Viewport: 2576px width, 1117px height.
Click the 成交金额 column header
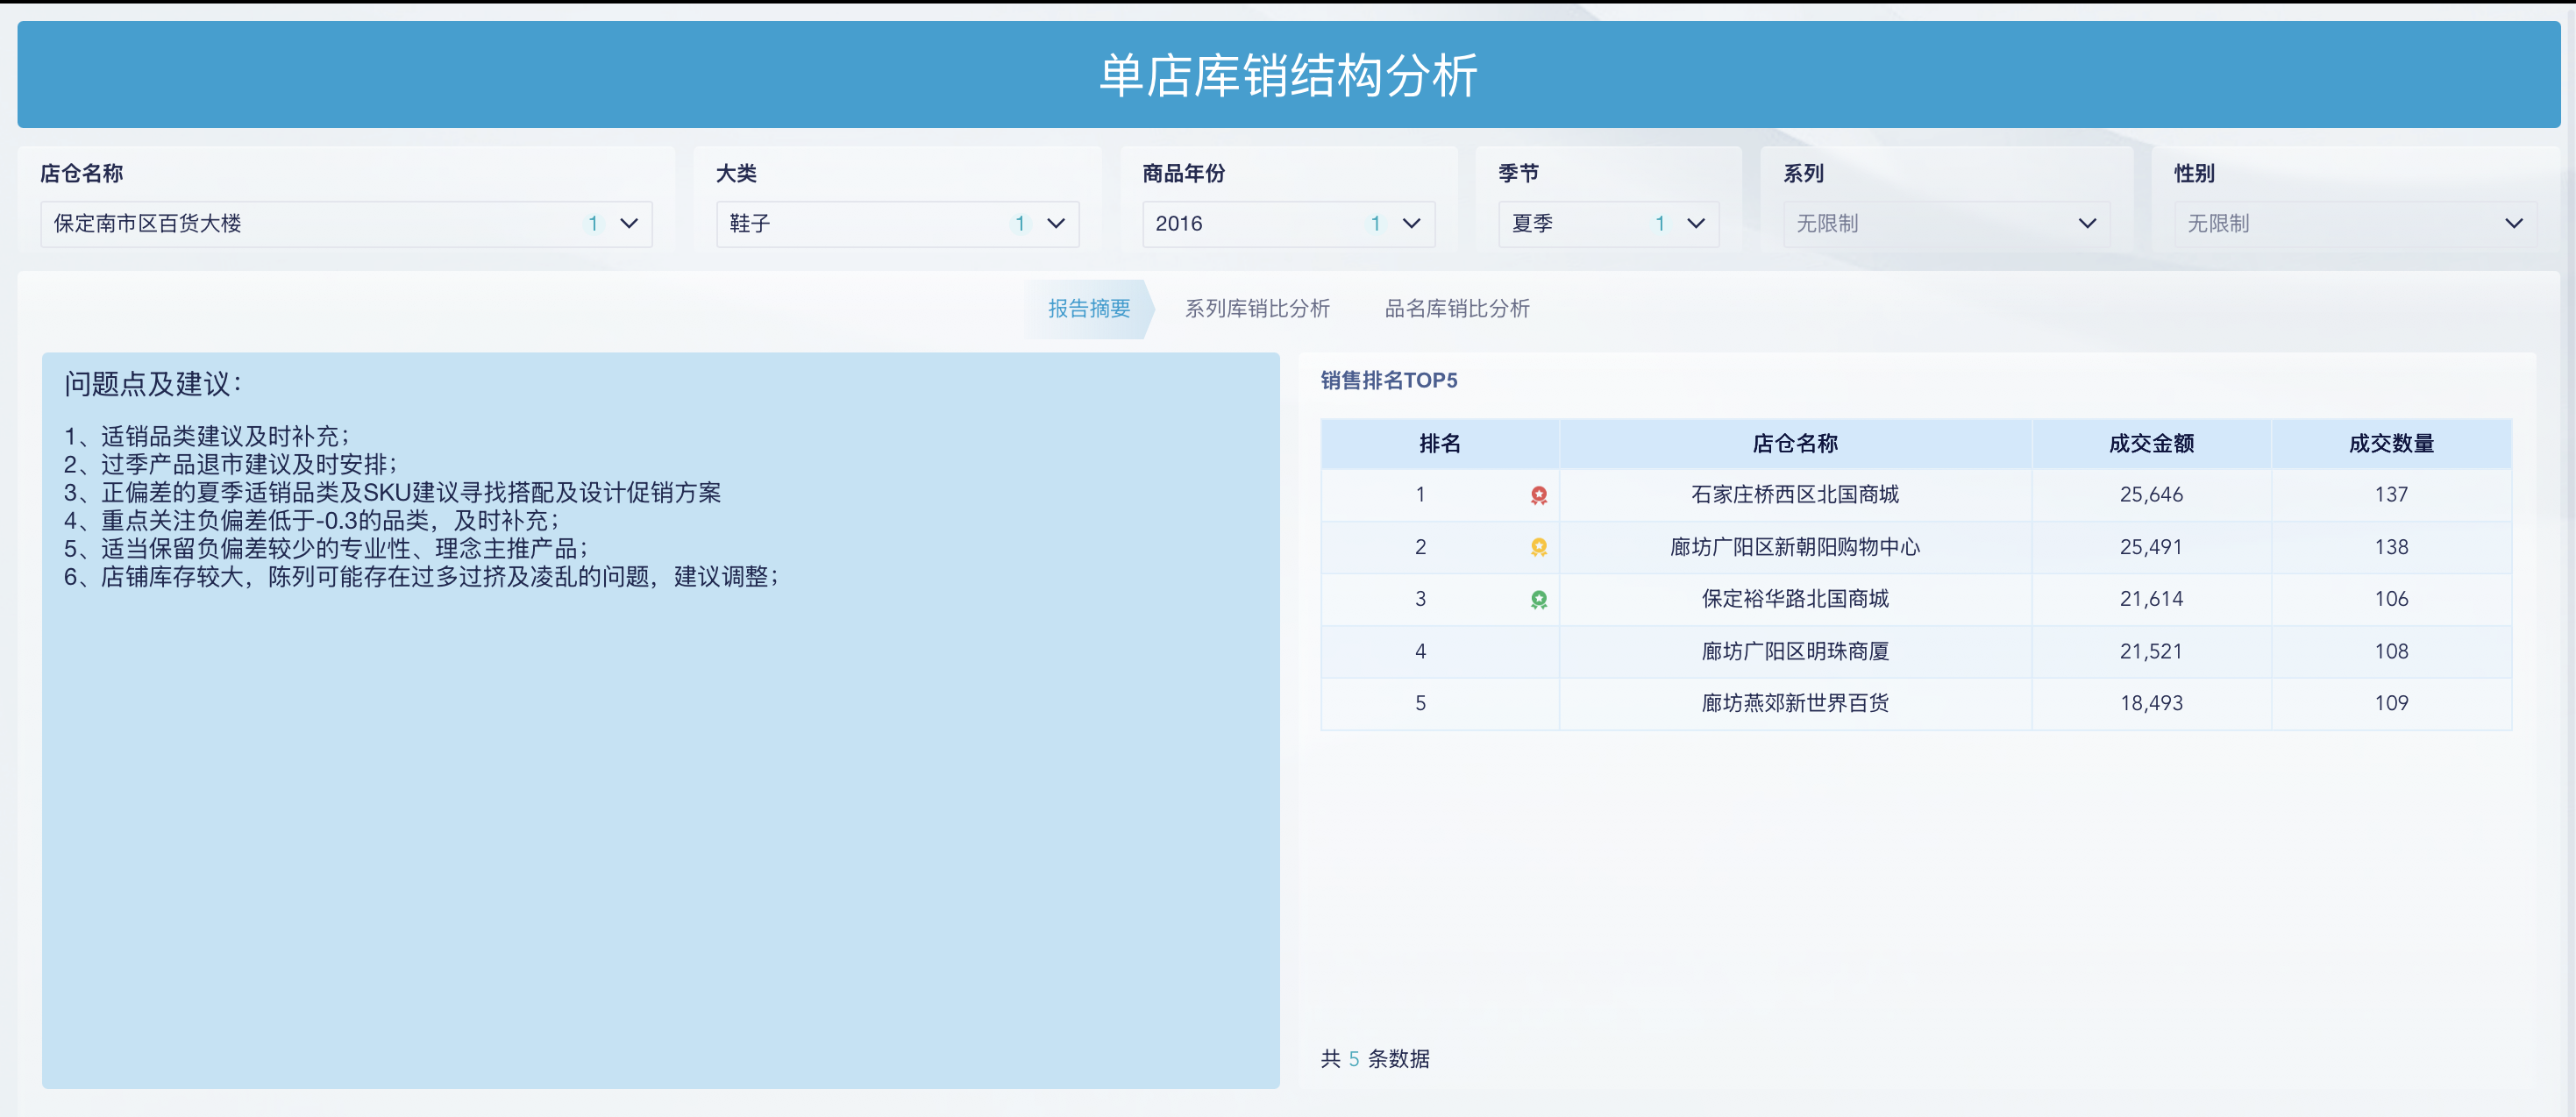click(x=2151, y=443)
